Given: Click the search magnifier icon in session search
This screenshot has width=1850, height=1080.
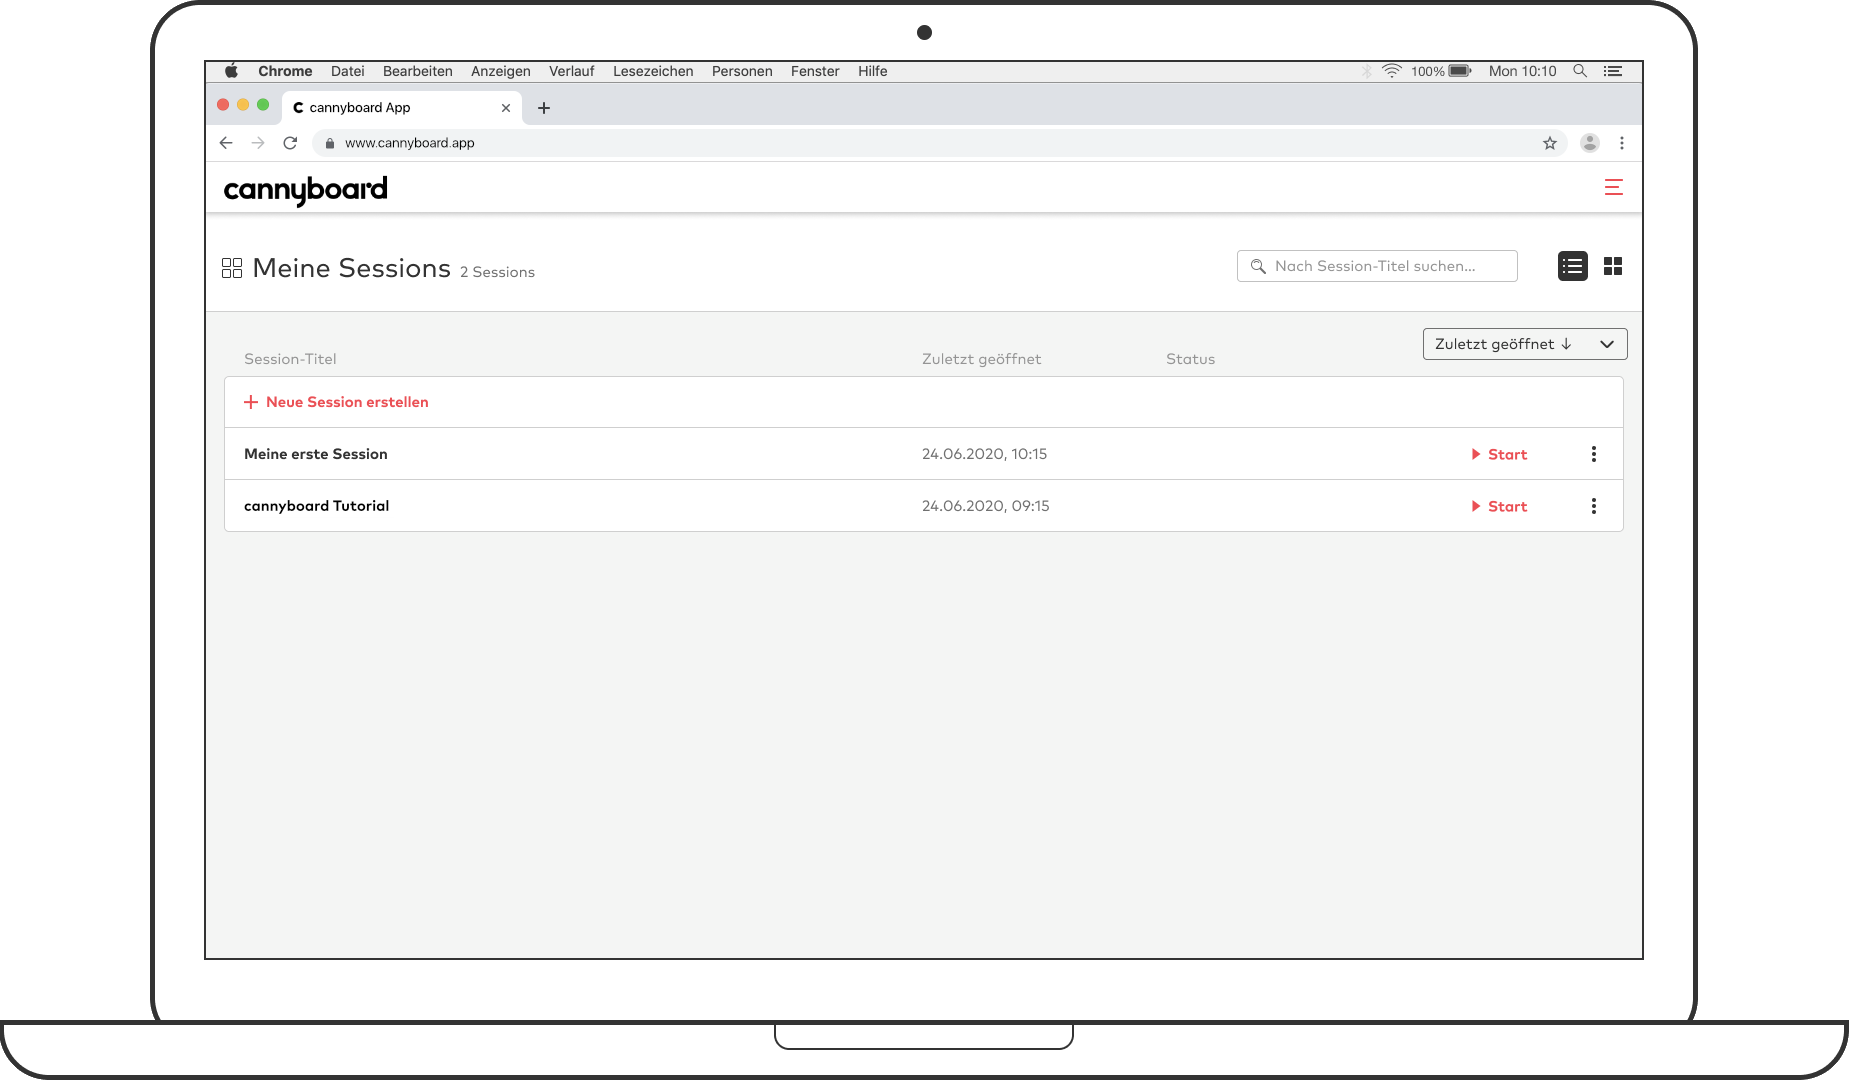Looking at the screenshot, I should pyautogui.click(x=1258, y=266).
